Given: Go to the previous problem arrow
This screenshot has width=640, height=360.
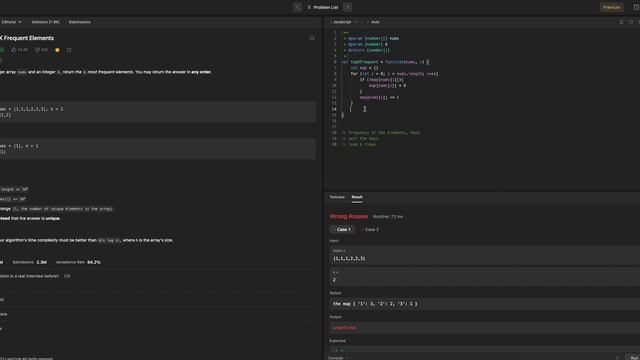Looking at the screenshot, I should [x=297, y=7].
